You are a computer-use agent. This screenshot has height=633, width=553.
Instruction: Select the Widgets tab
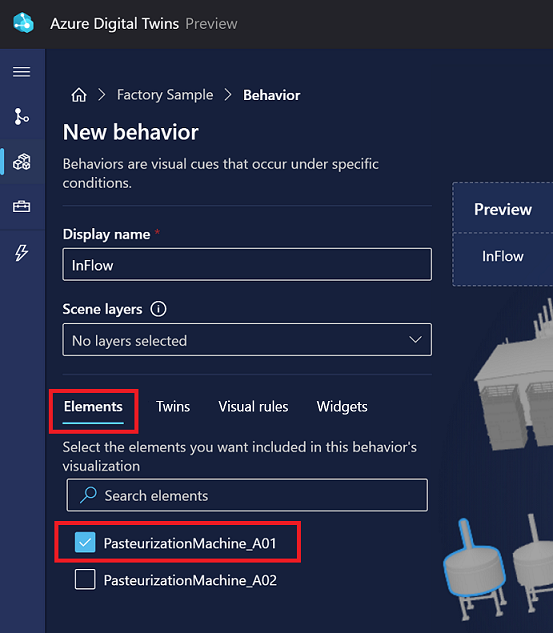pyautogui.click(x=342, y=407)
